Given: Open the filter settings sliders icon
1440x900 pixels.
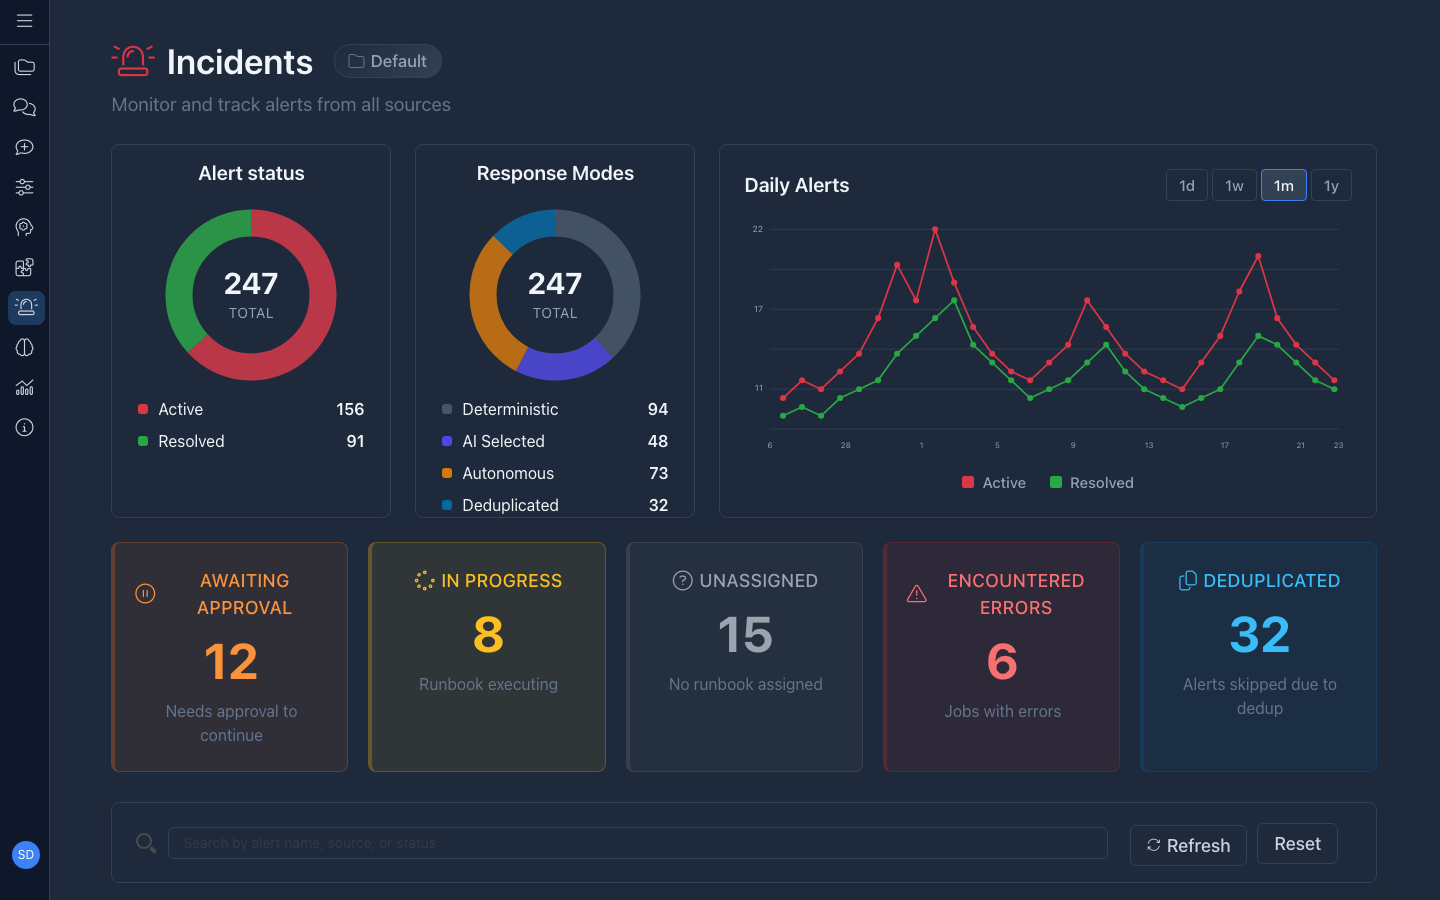Looking at the screenshot, I should [x=24, y=187].
